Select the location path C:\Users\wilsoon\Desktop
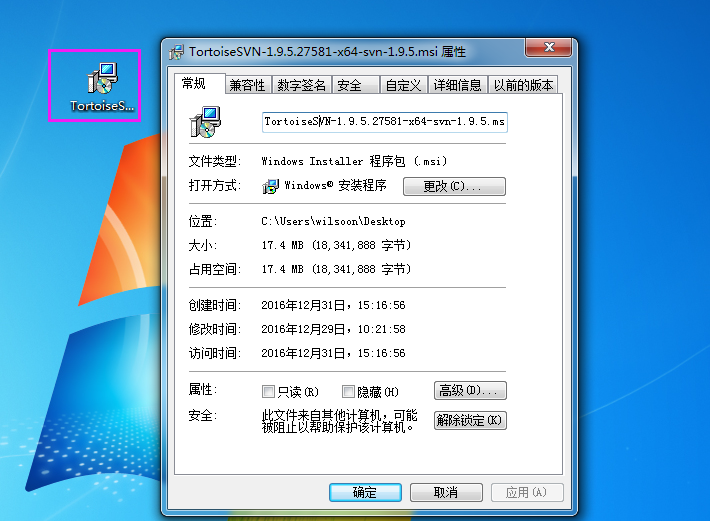 click(x=333, y=222)
